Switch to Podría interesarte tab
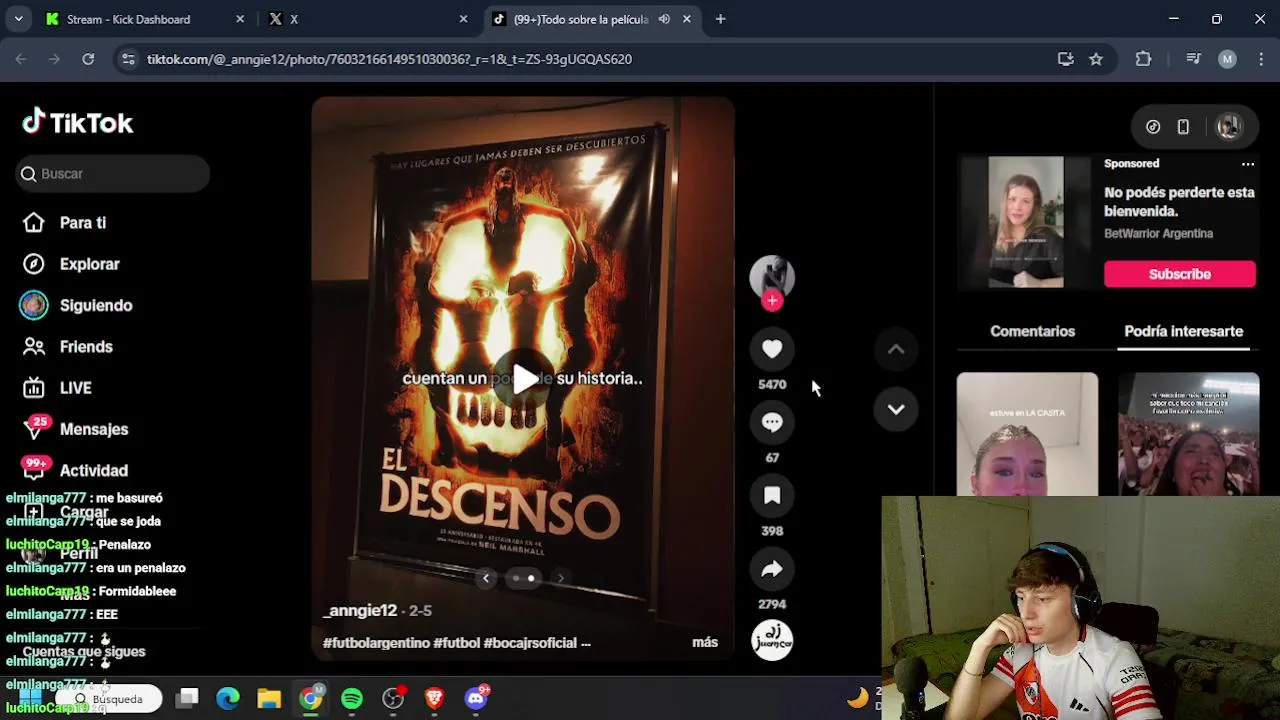Image resolution: width=1280 pixels, height=720 pixels. [1184, 331]
